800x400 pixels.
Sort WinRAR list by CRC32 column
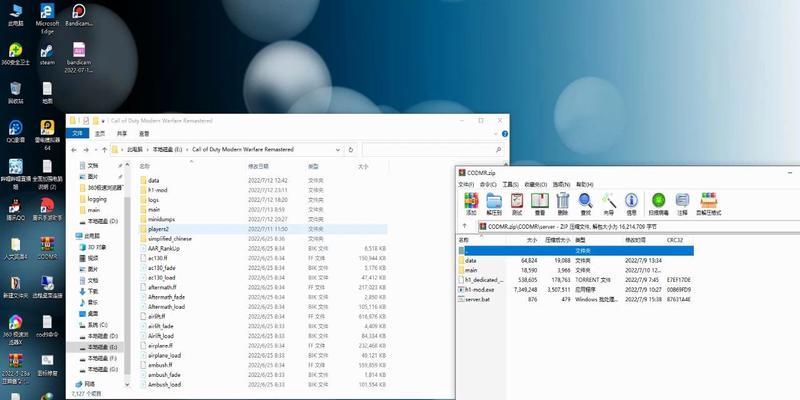(x=674, y=239)
